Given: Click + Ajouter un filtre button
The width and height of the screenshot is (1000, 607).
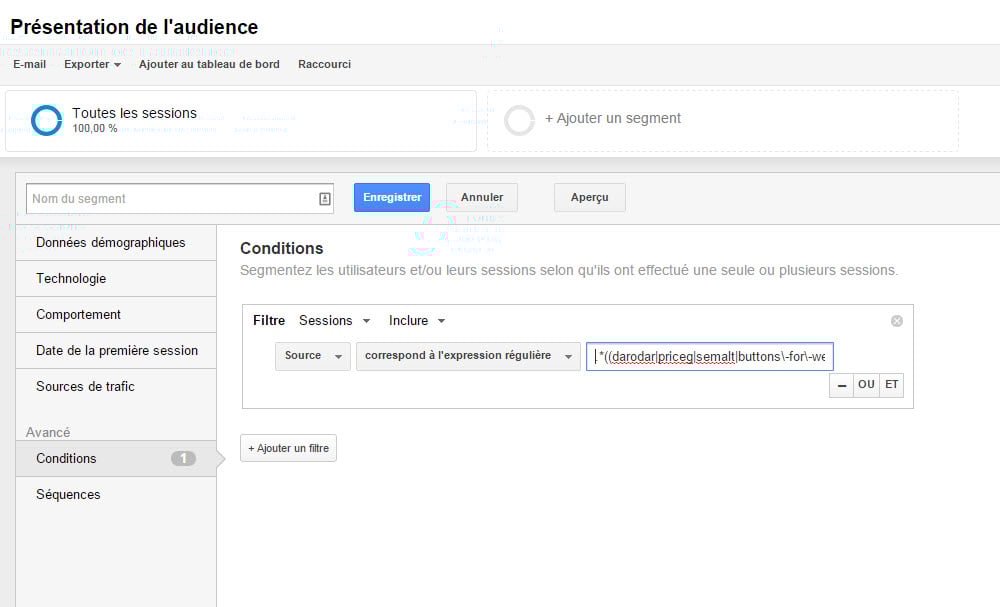Looking at the screenshot, I should pos(288,448).
